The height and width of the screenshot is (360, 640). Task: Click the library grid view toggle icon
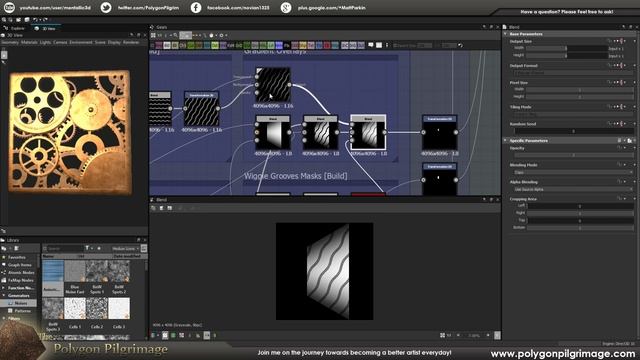(144, 248)
